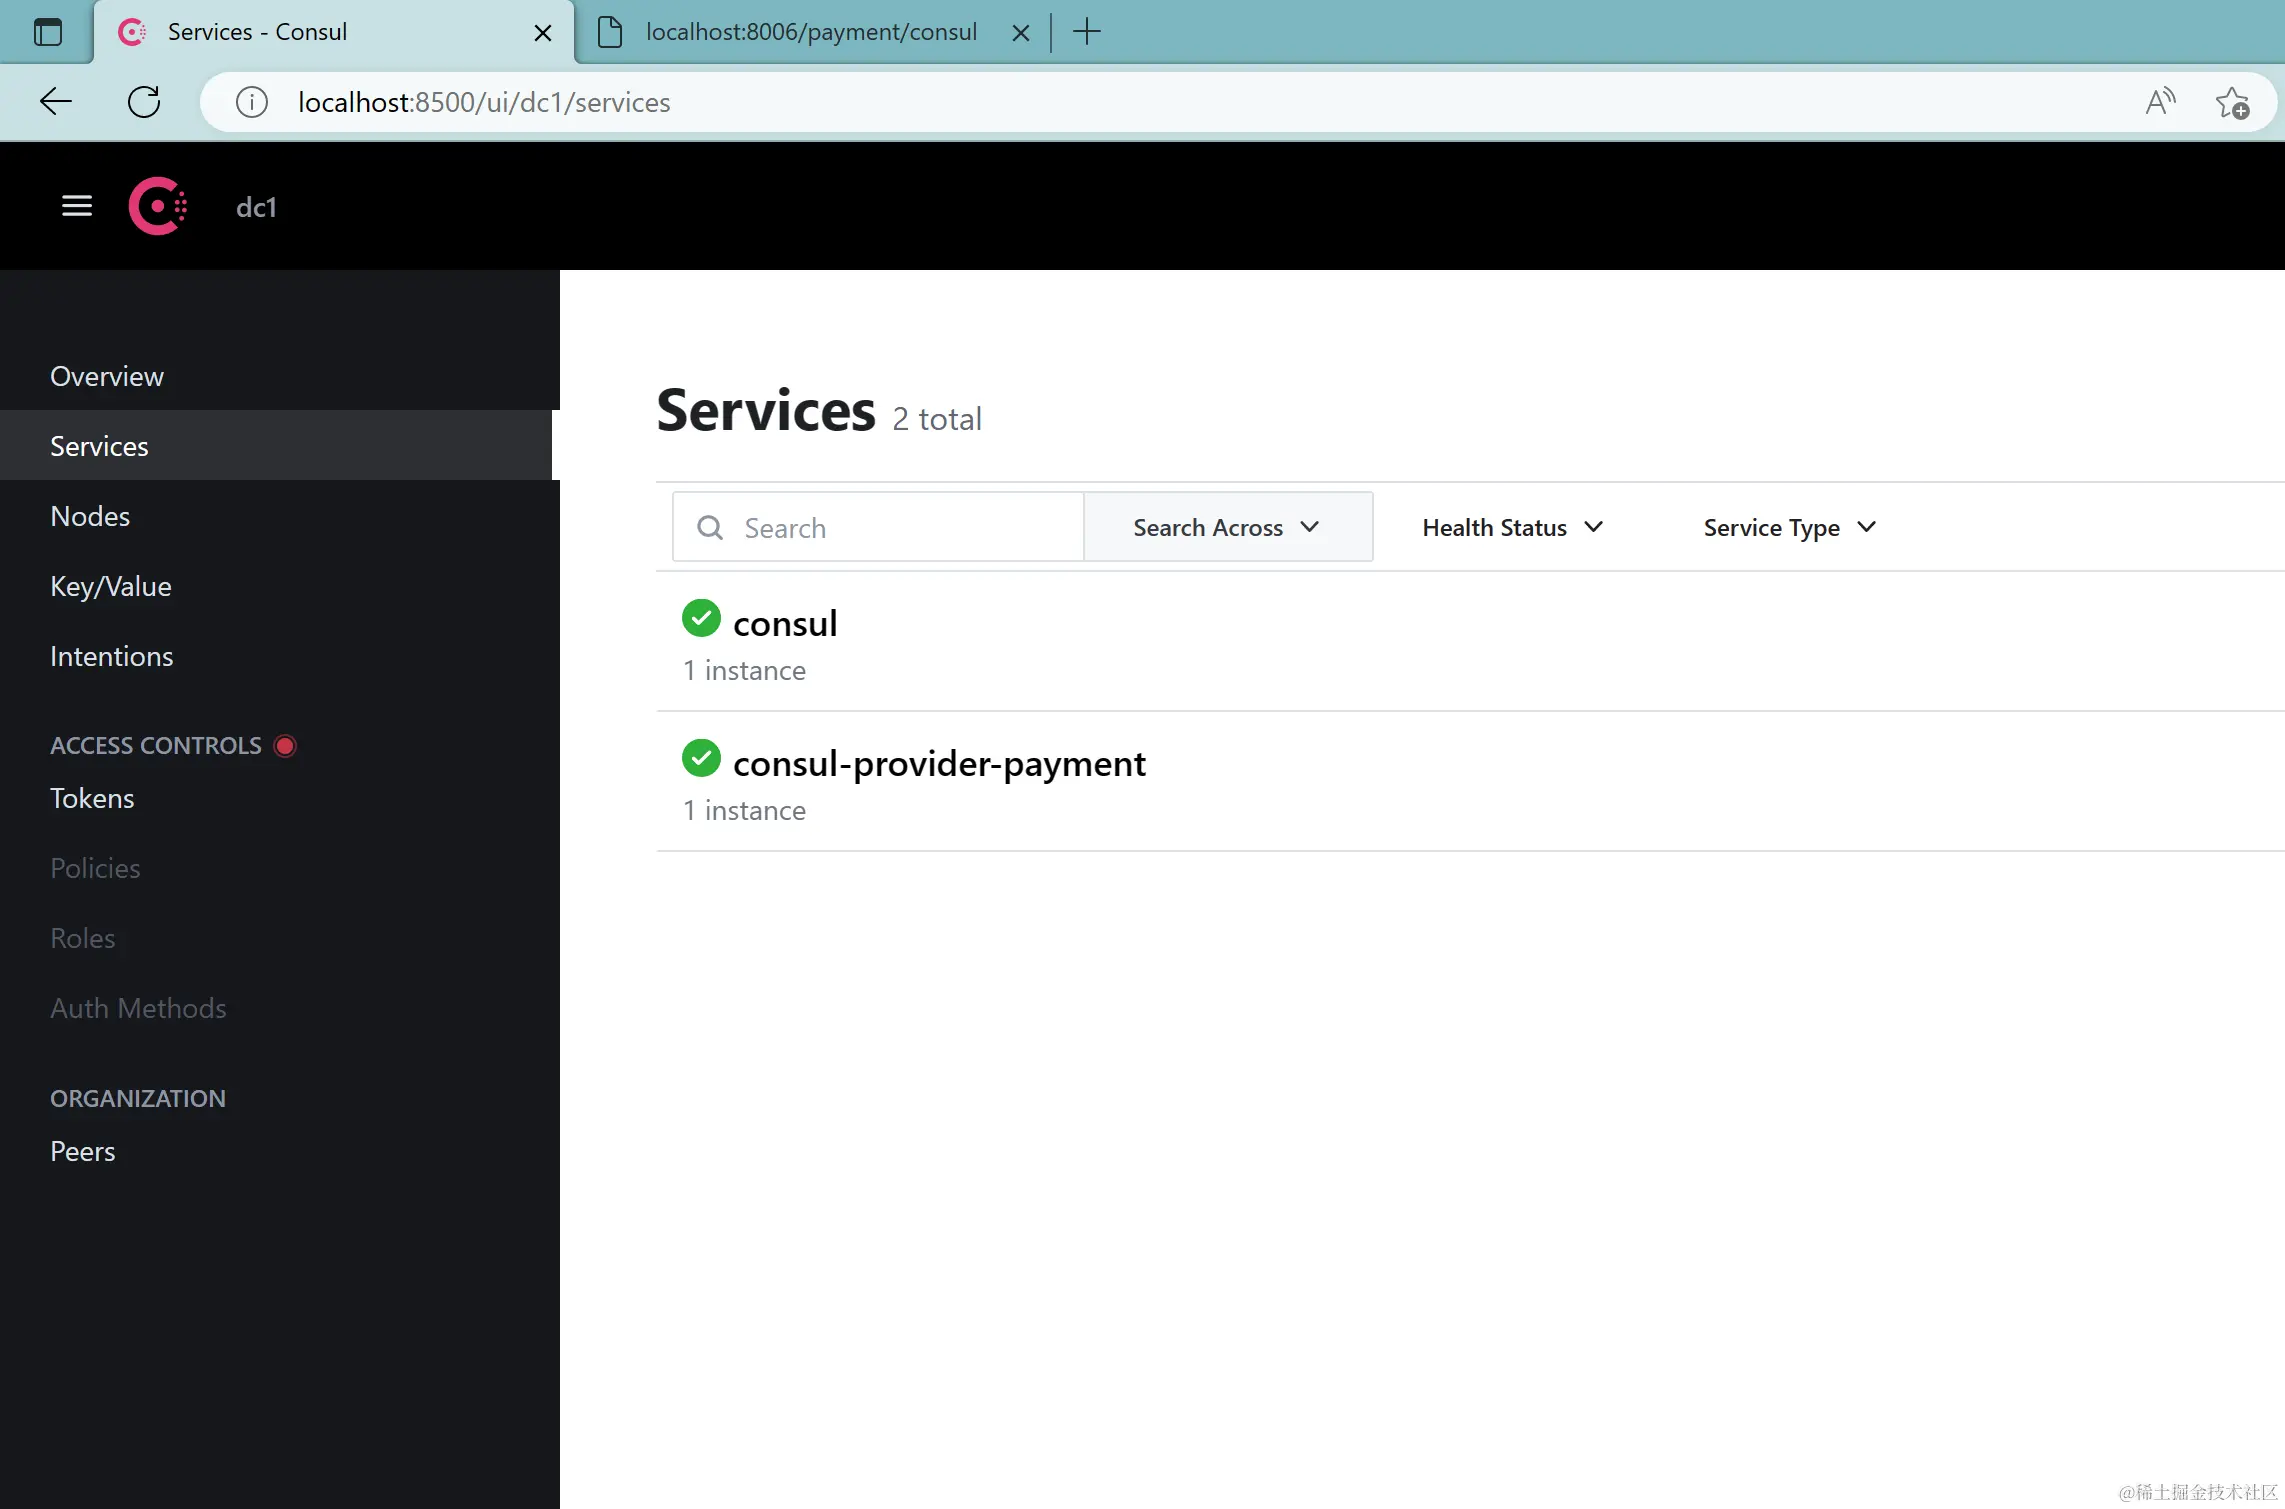Switch to localhost:8006/payment/consul tab

coord(810,32)
